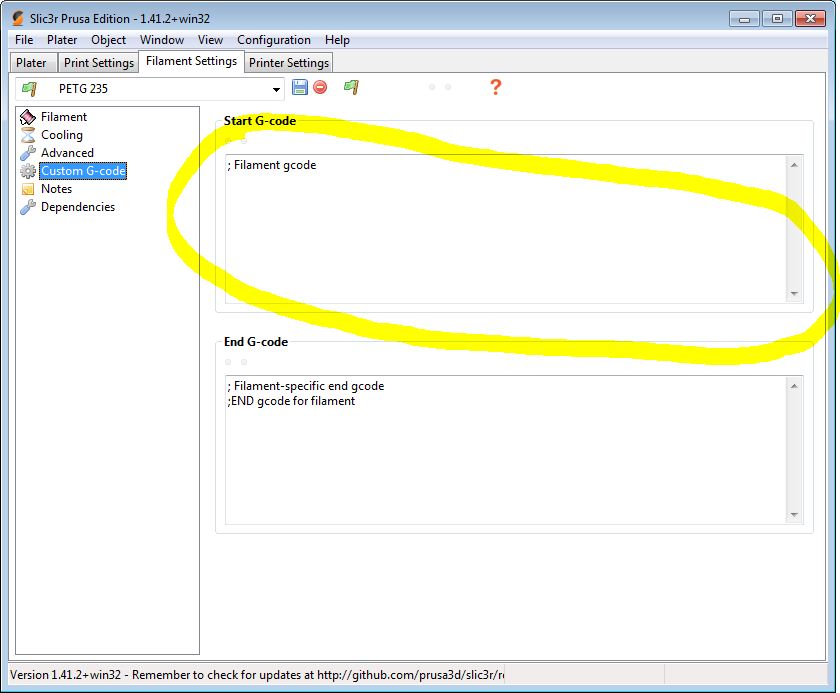Click Start G-code scrollbar down arrow

(795, 294)
